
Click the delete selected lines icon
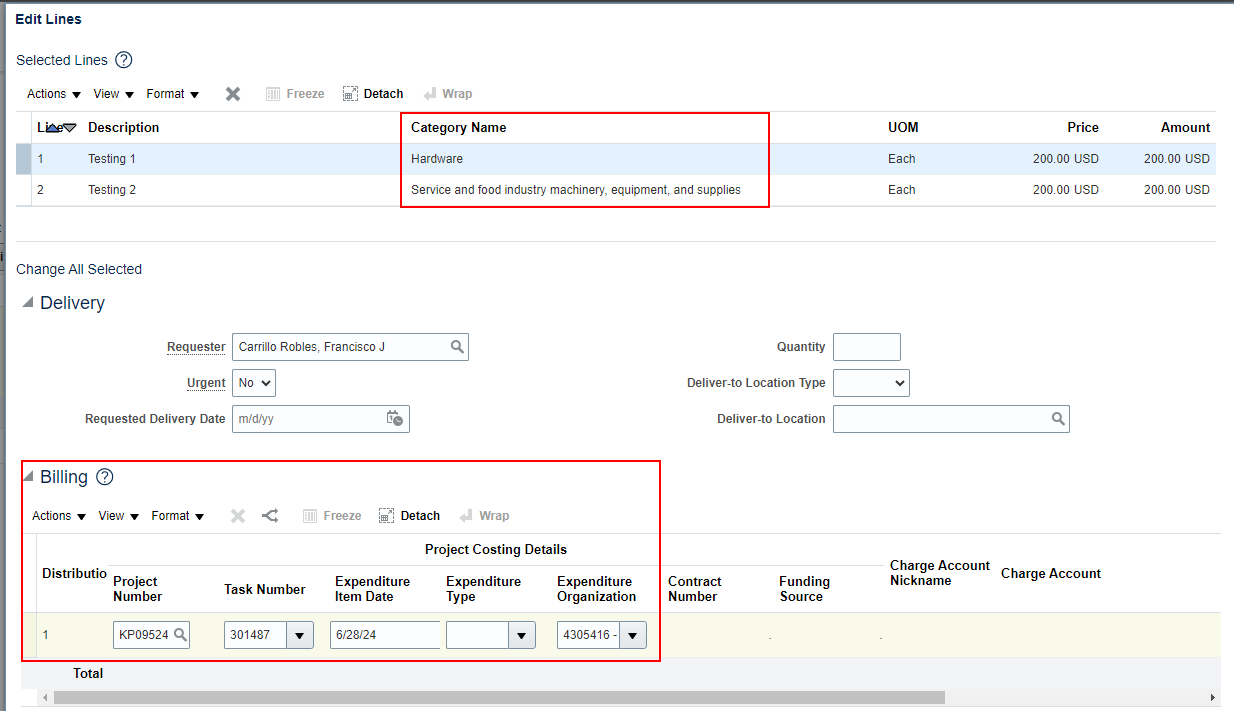pos(232,93)
